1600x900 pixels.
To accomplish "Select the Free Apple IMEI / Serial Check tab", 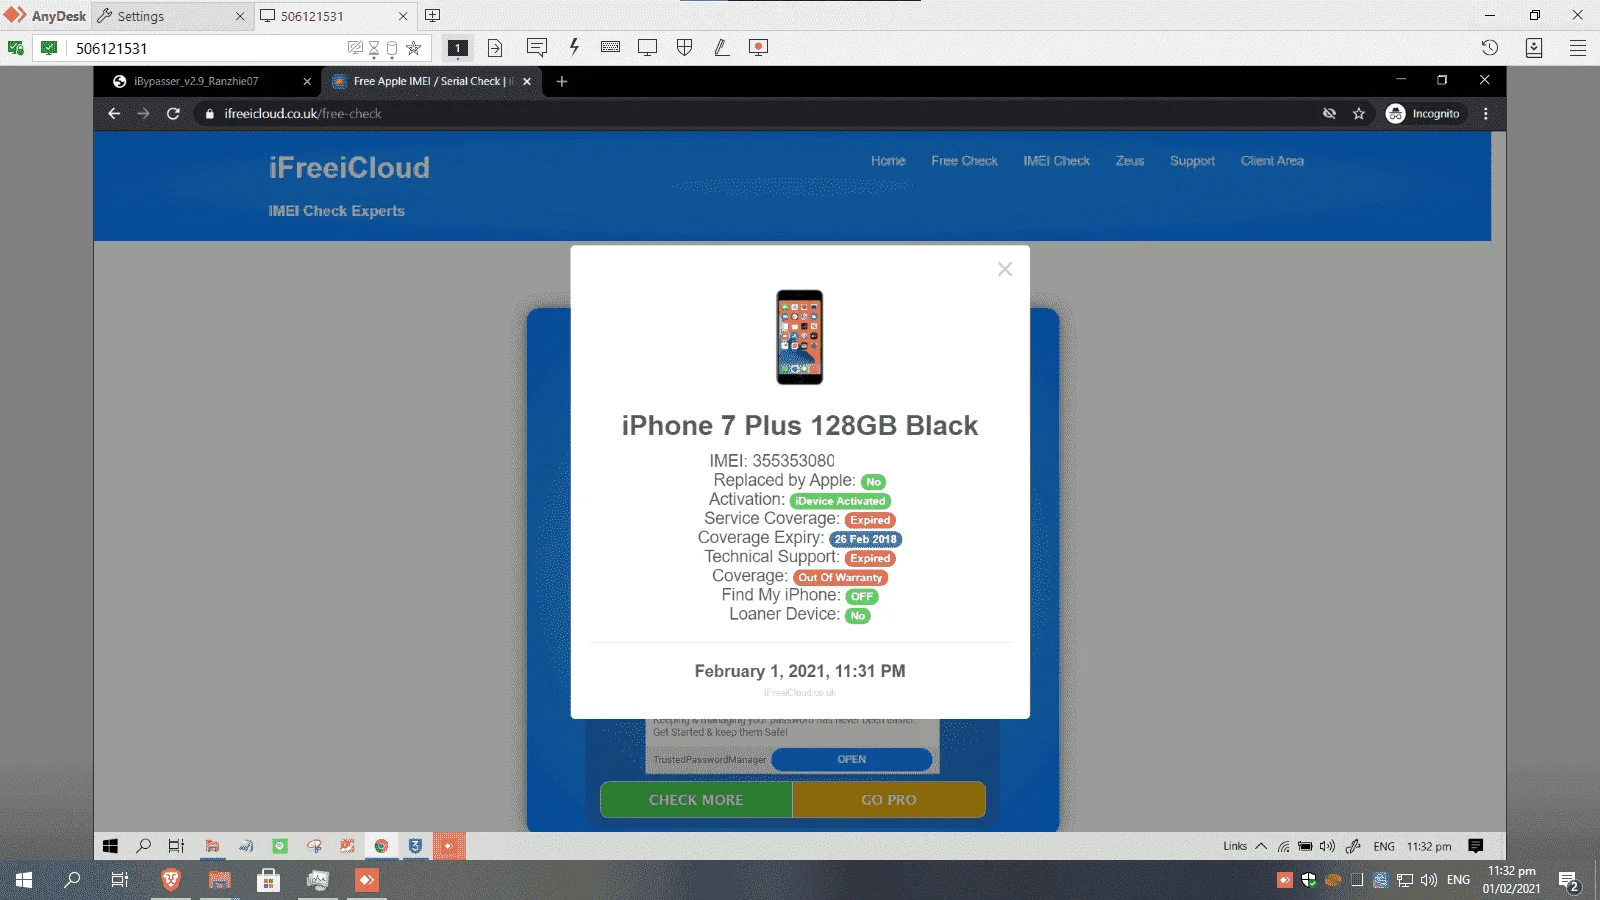I will 432,82.
